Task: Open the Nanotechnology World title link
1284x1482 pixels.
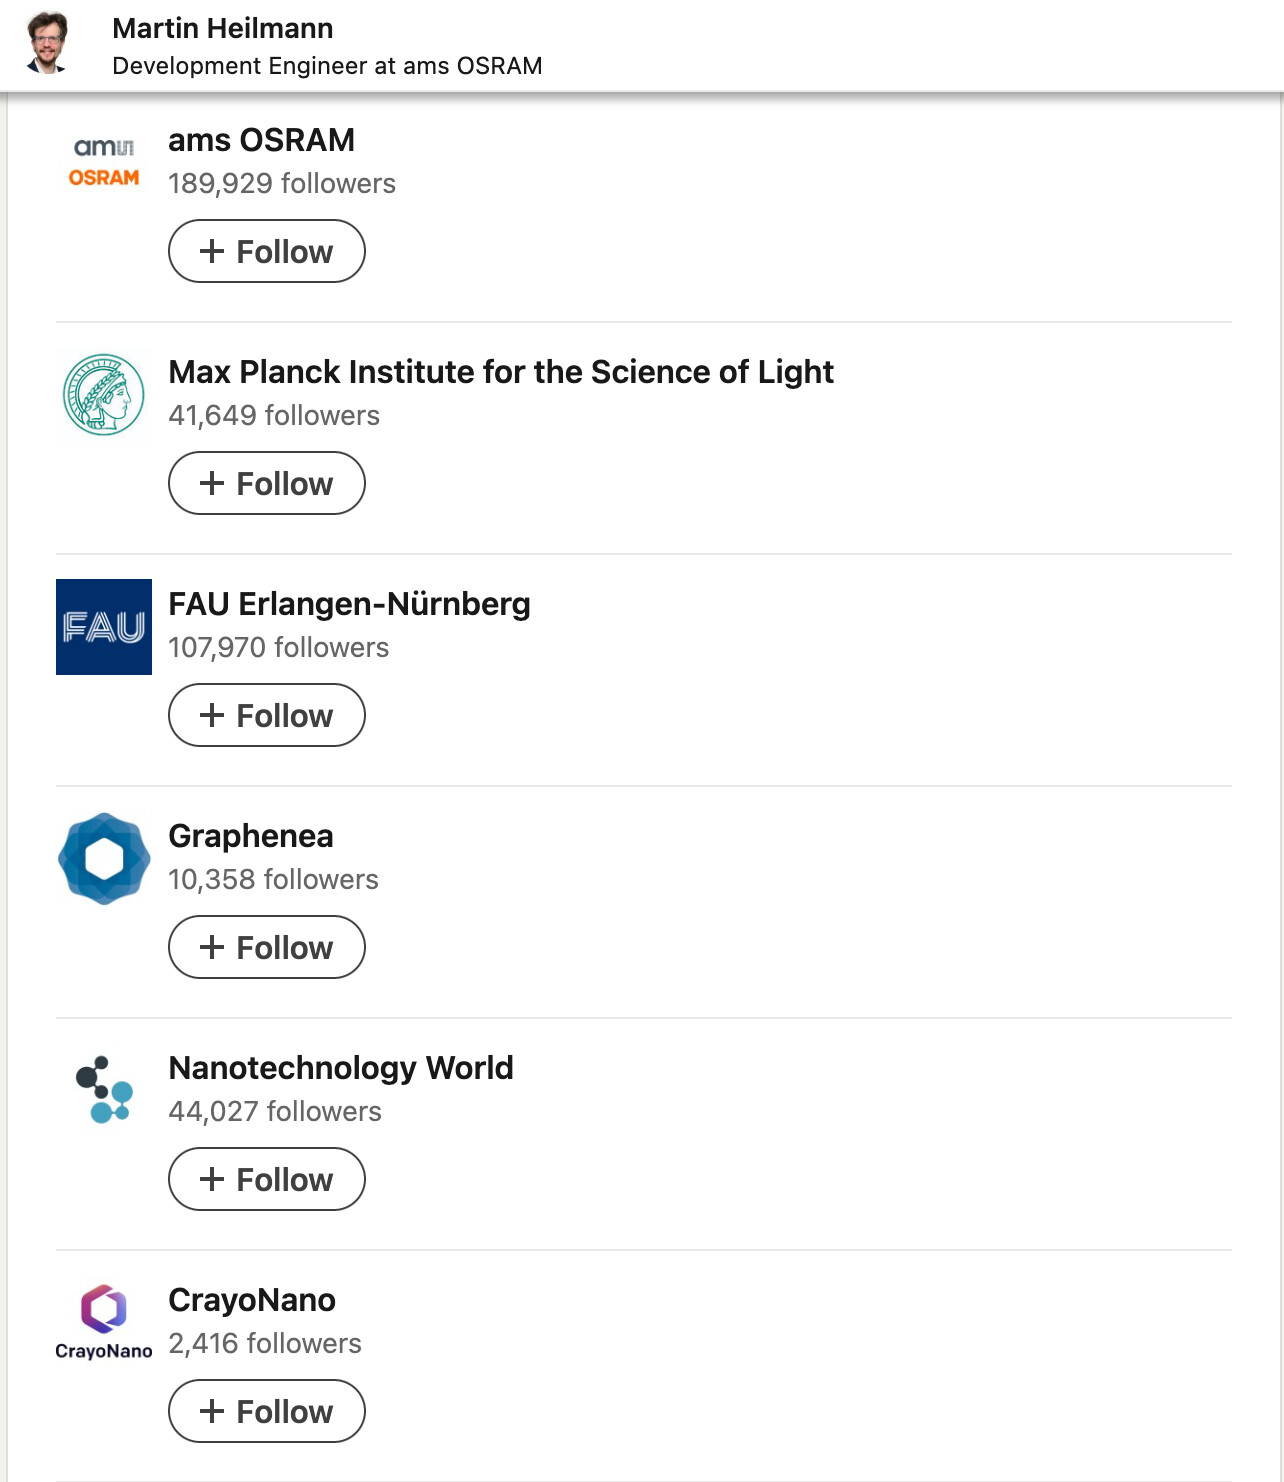Action: coord(341,1068)
